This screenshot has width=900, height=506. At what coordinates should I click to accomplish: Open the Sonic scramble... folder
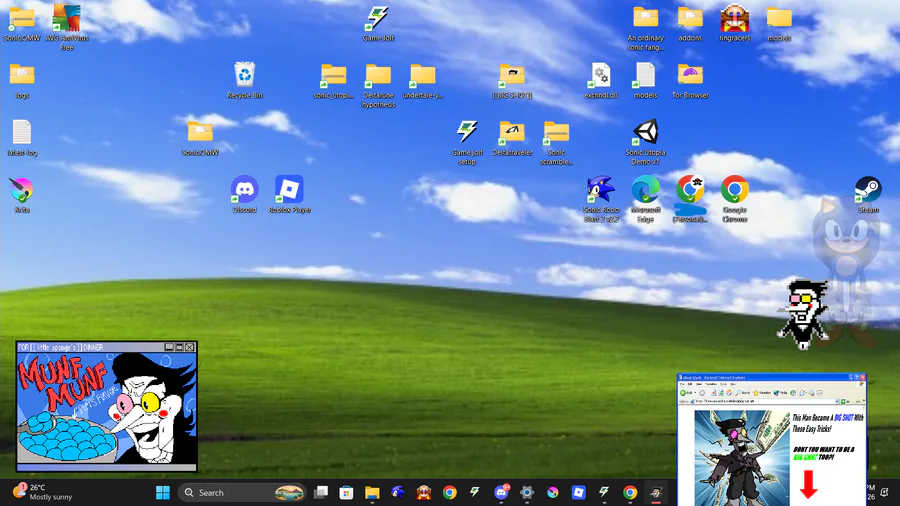(556, 142)
